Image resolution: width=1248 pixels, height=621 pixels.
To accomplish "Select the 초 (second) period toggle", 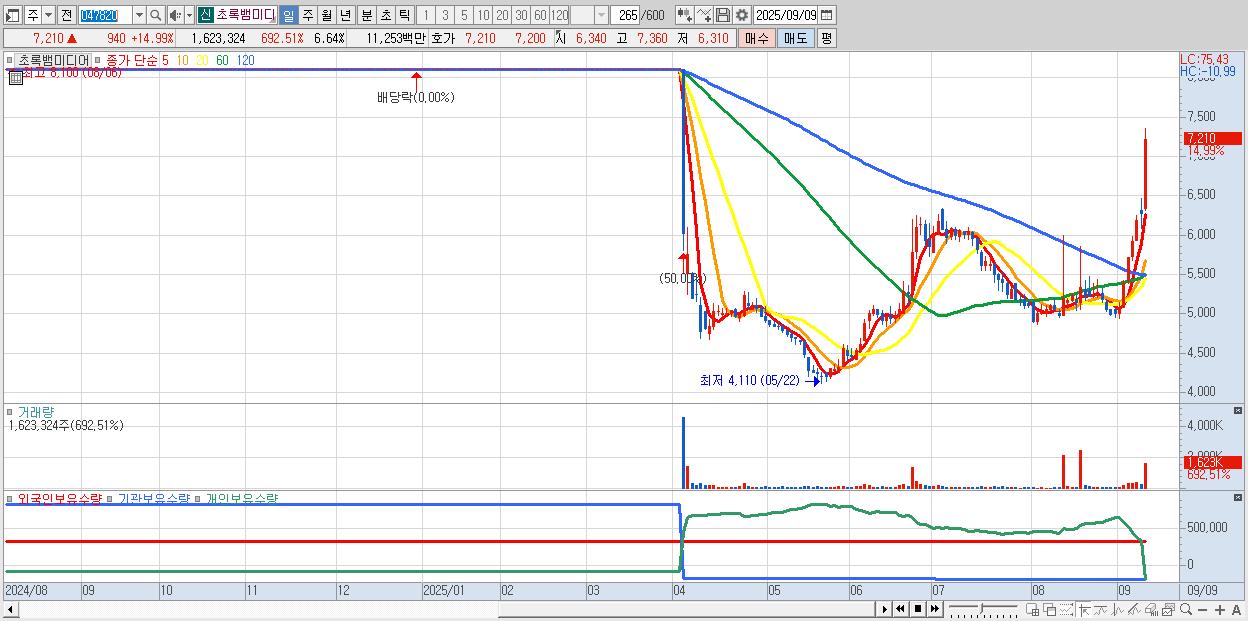I will pyautogui.click(x=385, y=15).
